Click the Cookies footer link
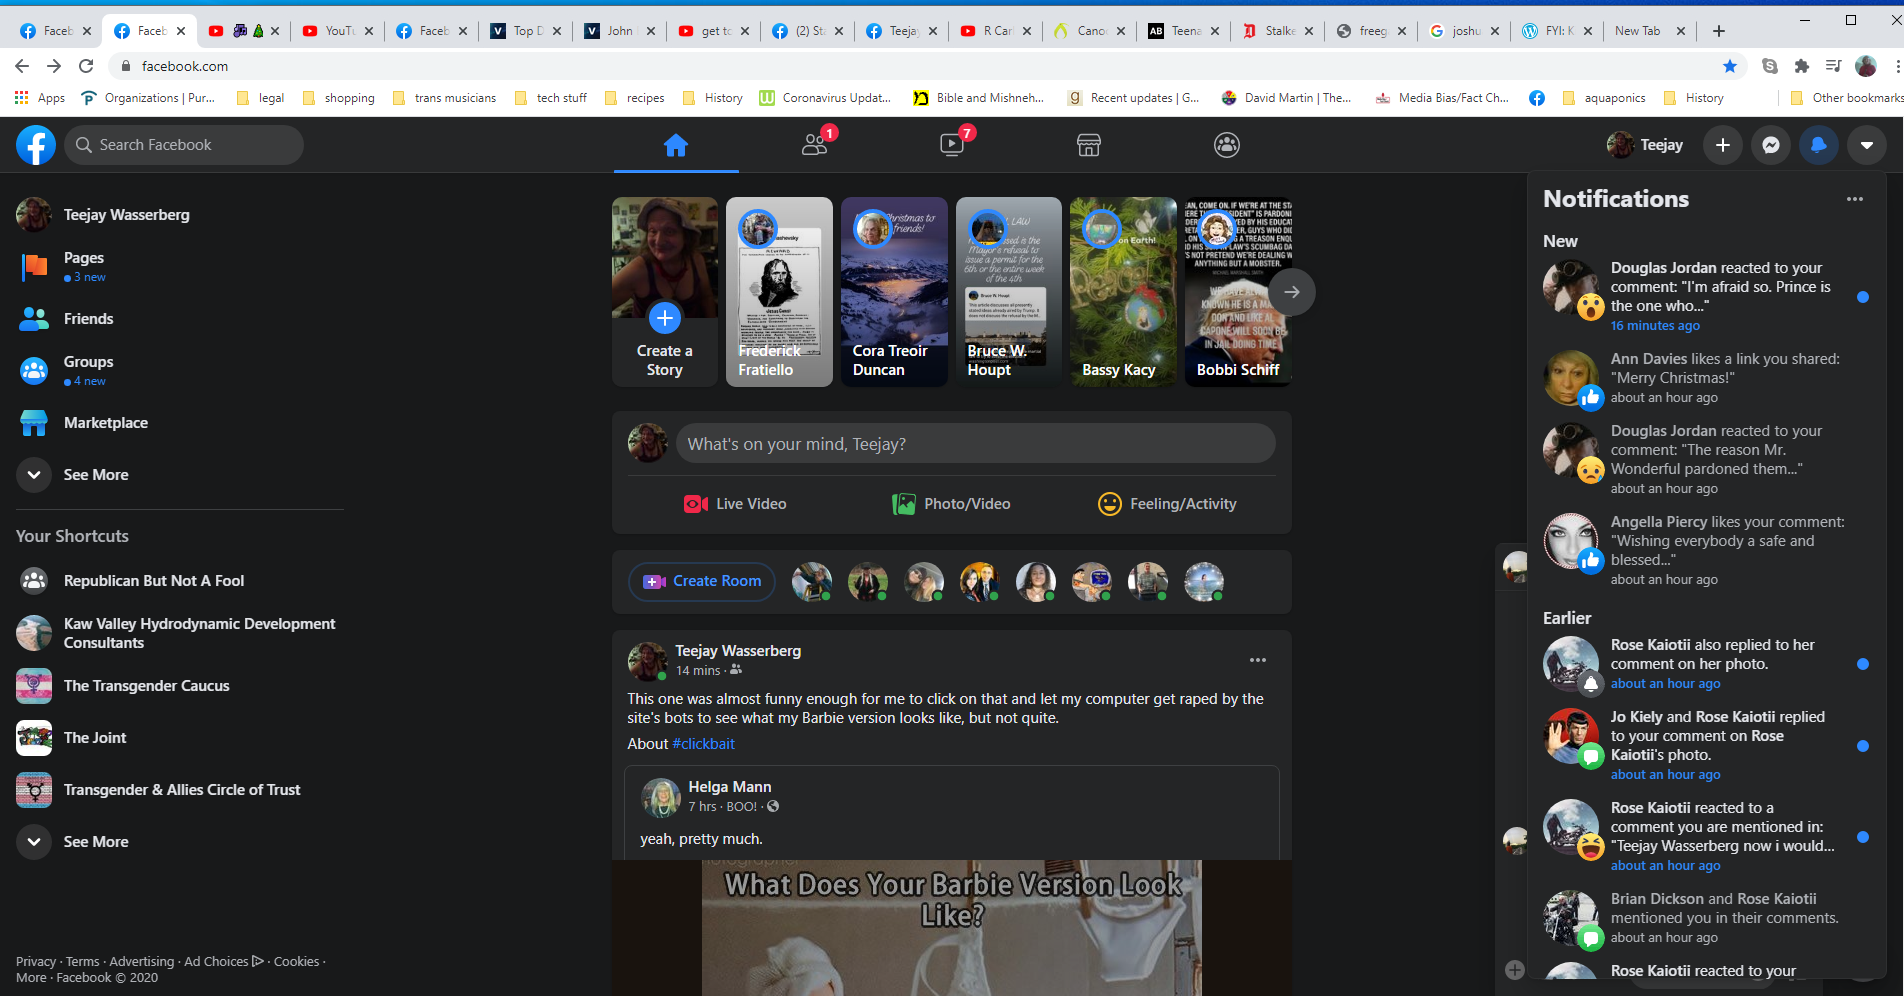 [297, 962]
